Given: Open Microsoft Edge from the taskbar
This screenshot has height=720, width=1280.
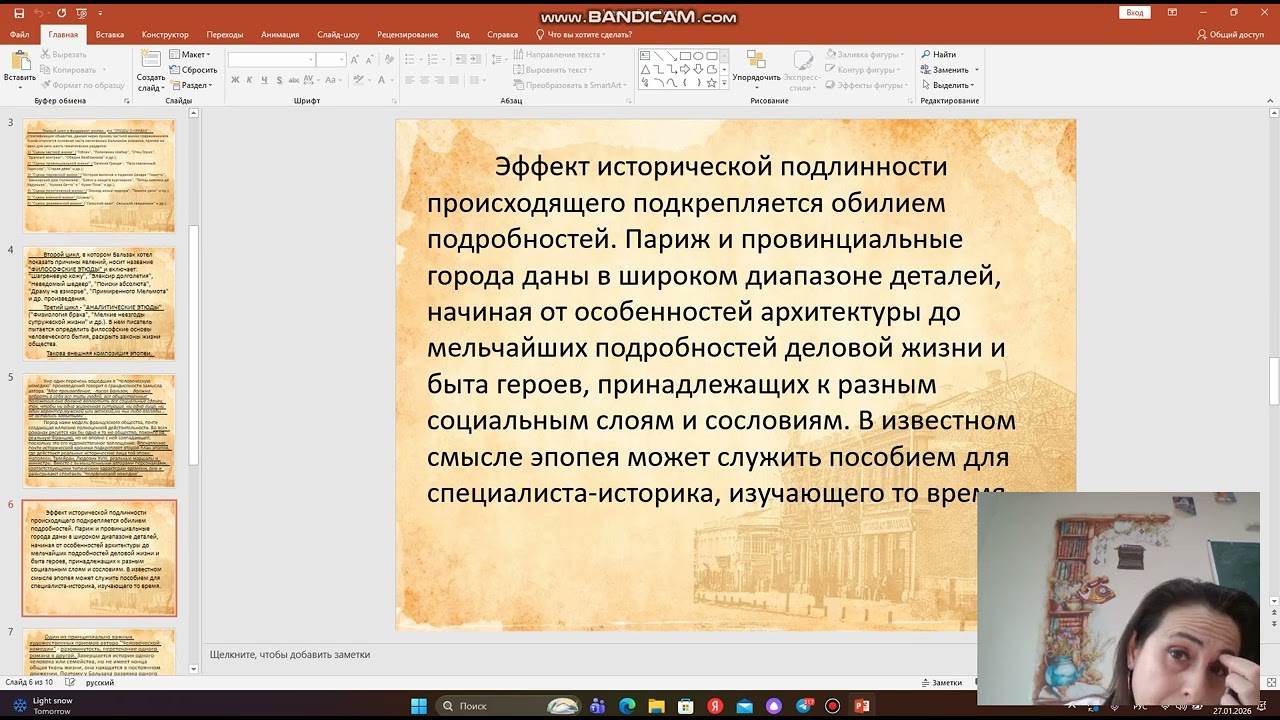Looking at the screenshot, I should click(x=626, y=706).
